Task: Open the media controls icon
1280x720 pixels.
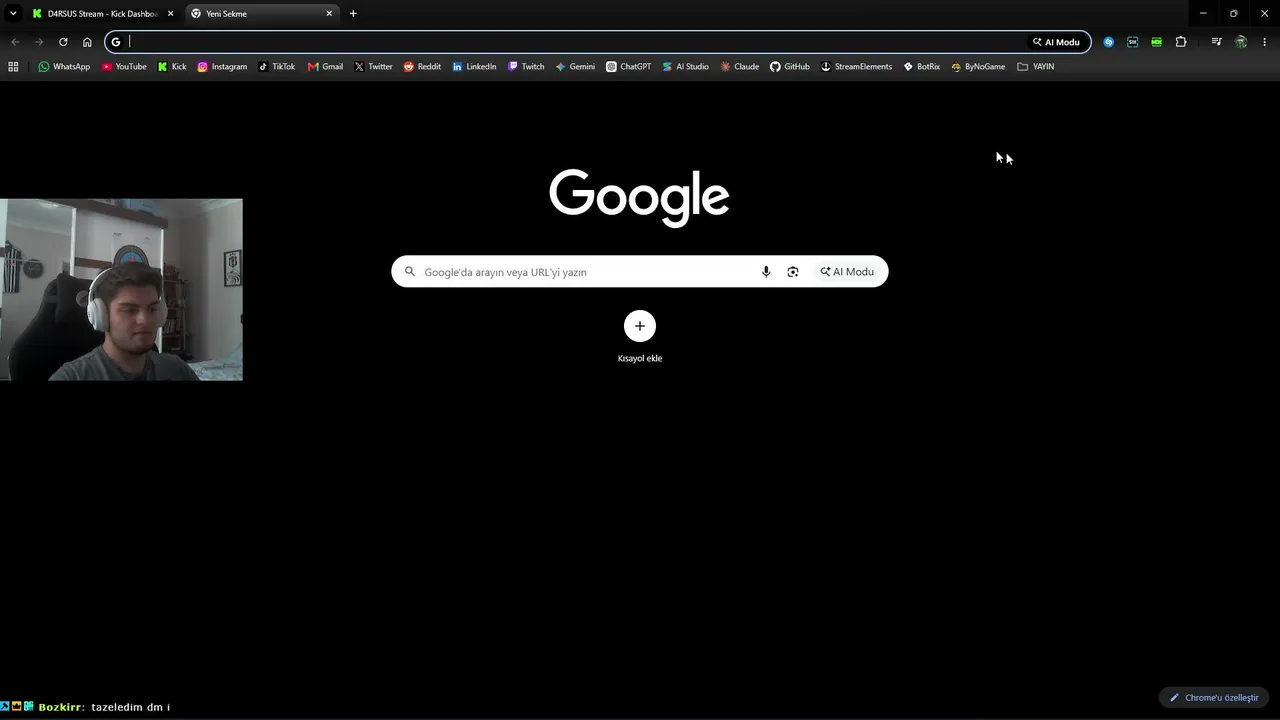Action: pyautogui.click(x=1216, y=42)
